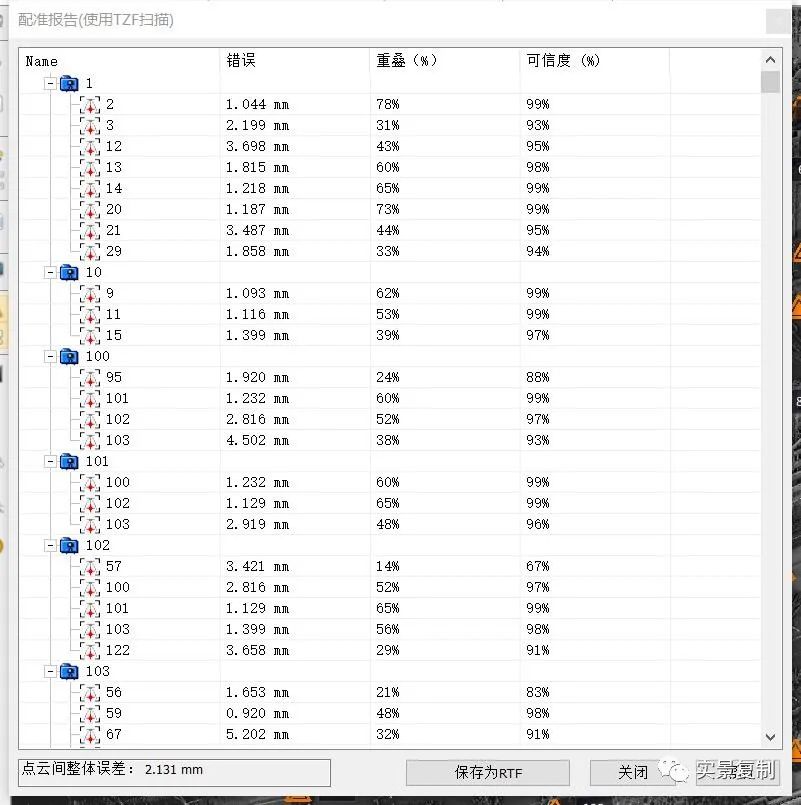801x805 pixels.
Task: Click the target icon of scan 56
Action: [x=90, y=693]
